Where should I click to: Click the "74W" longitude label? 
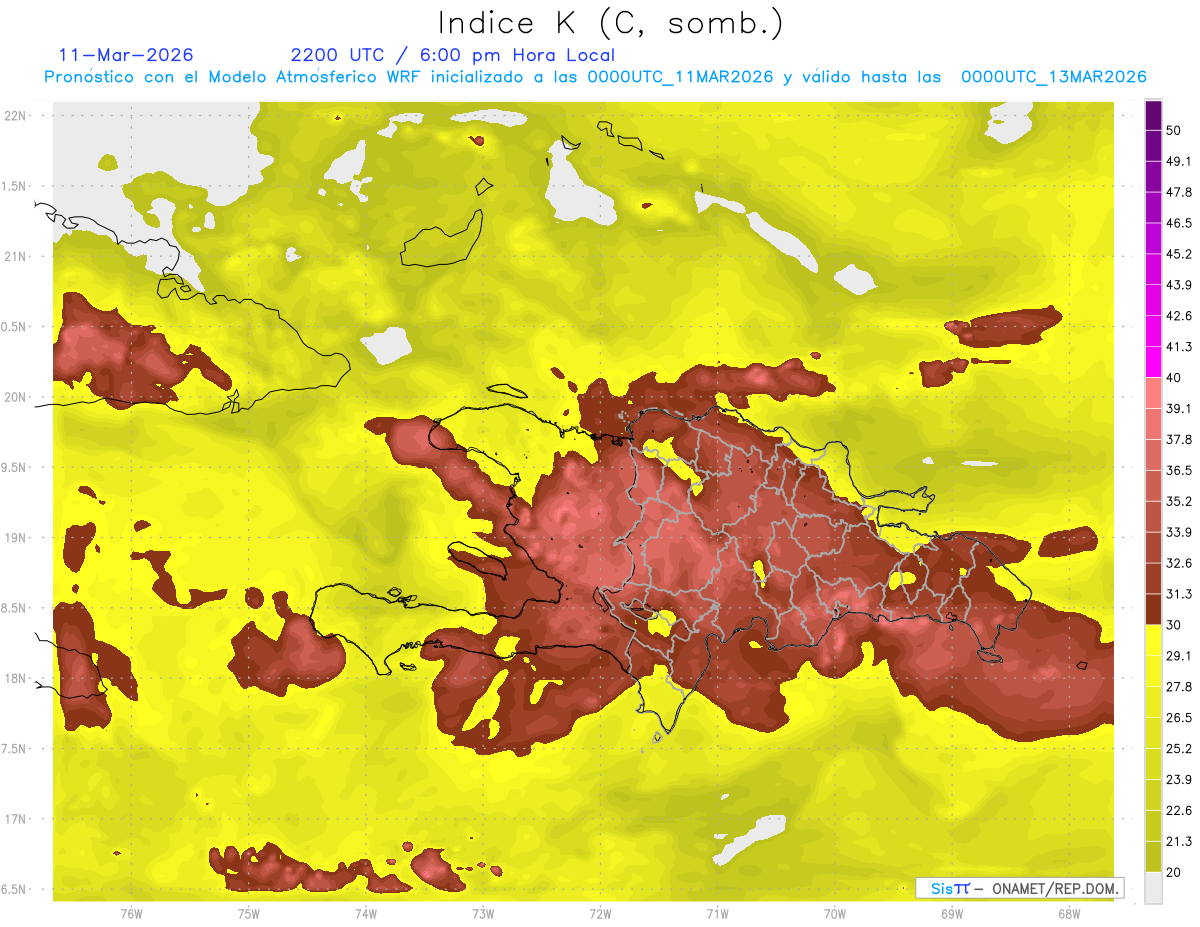pyautogui.click(x=366, y=913)
